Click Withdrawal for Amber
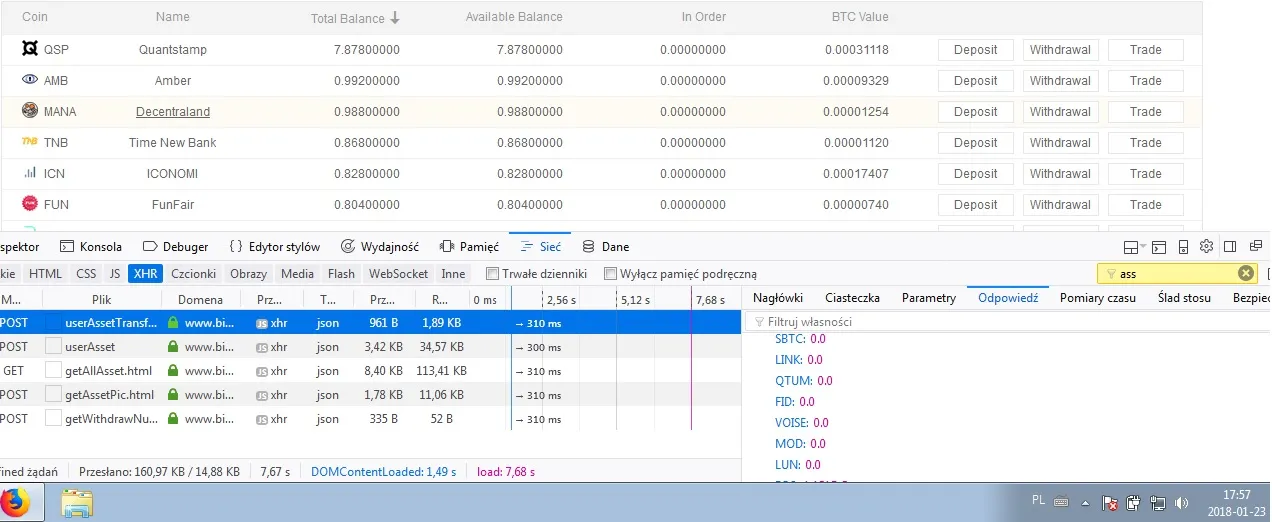The width and height of the screenshot is (1272, 522). pyautogui.click(x=1060, y=81)
